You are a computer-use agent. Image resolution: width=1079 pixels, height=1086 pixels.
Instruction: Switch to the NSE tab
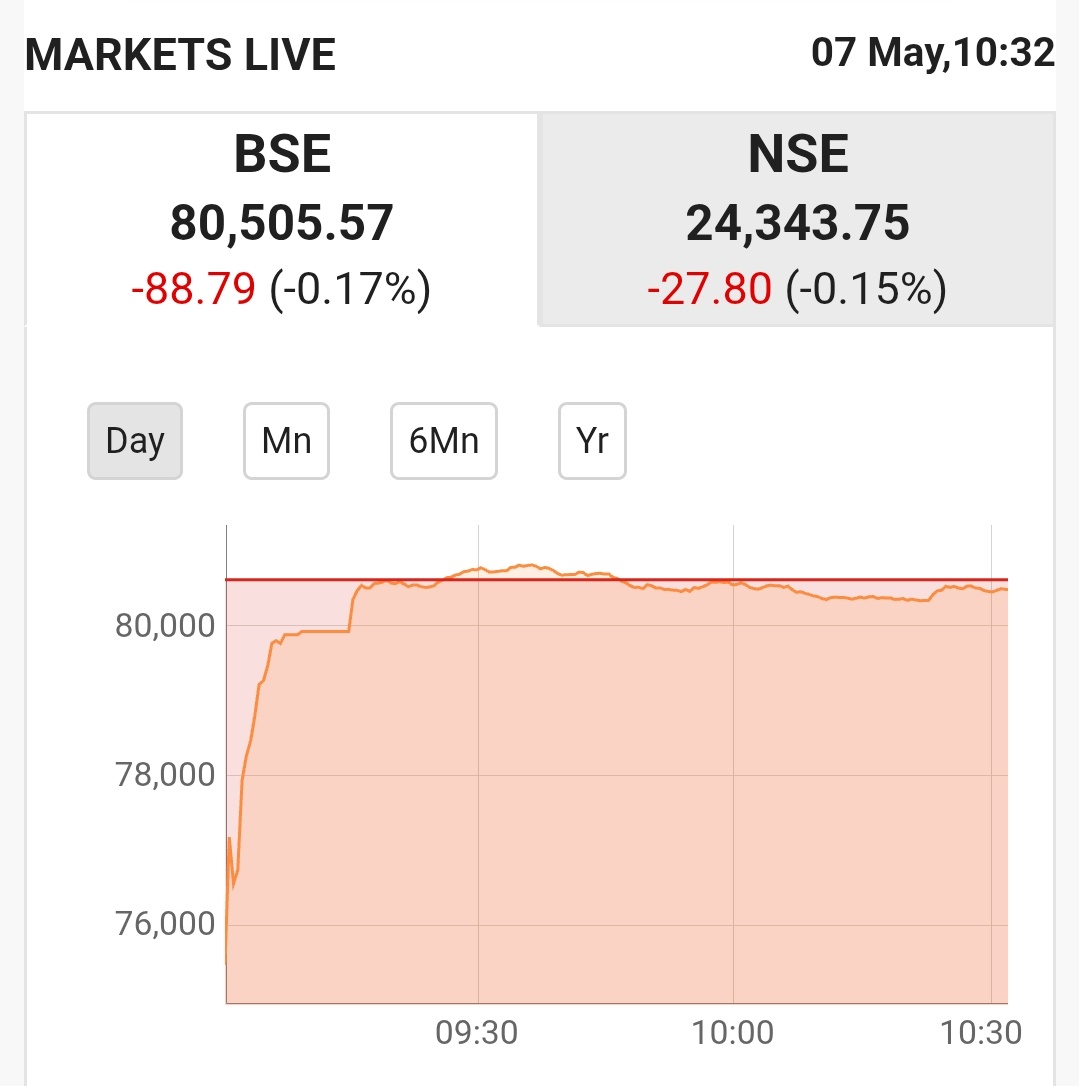click(797, 156)
